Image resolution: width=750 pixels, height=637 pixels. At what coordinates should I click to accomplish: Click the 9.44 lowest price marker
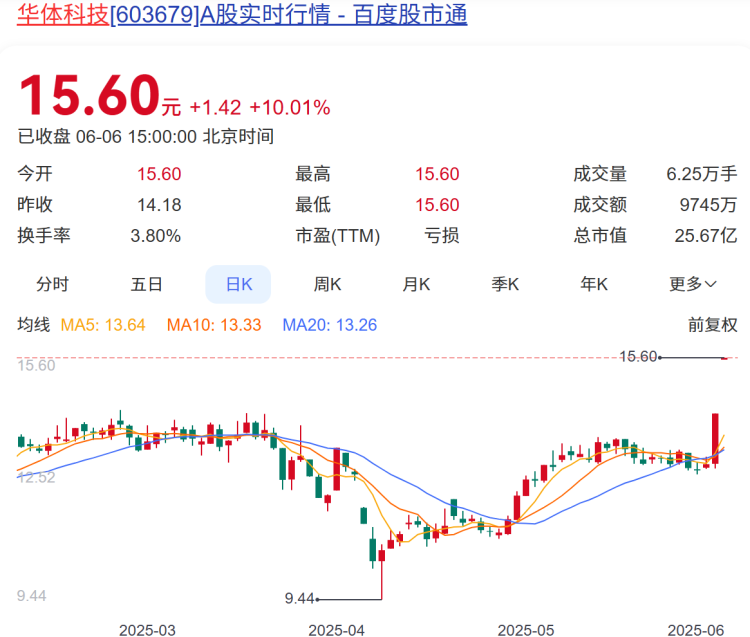(299, 598)
